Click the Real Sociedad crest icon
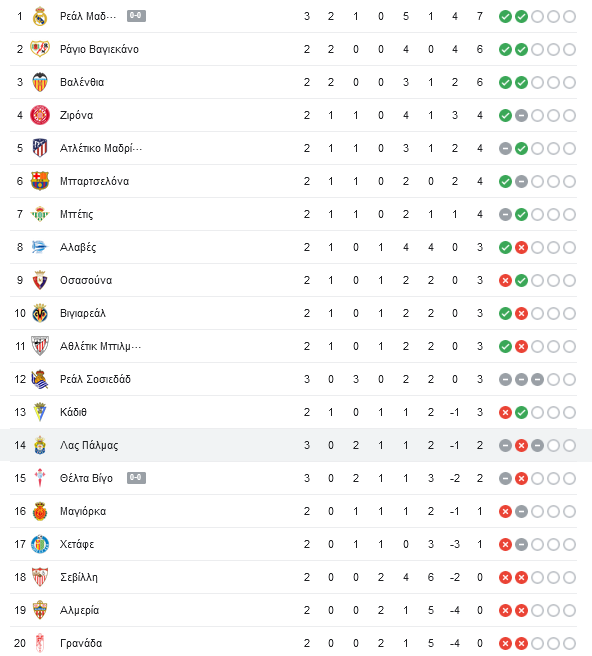This screenshot has height=656, width=592. click(40, 379)
